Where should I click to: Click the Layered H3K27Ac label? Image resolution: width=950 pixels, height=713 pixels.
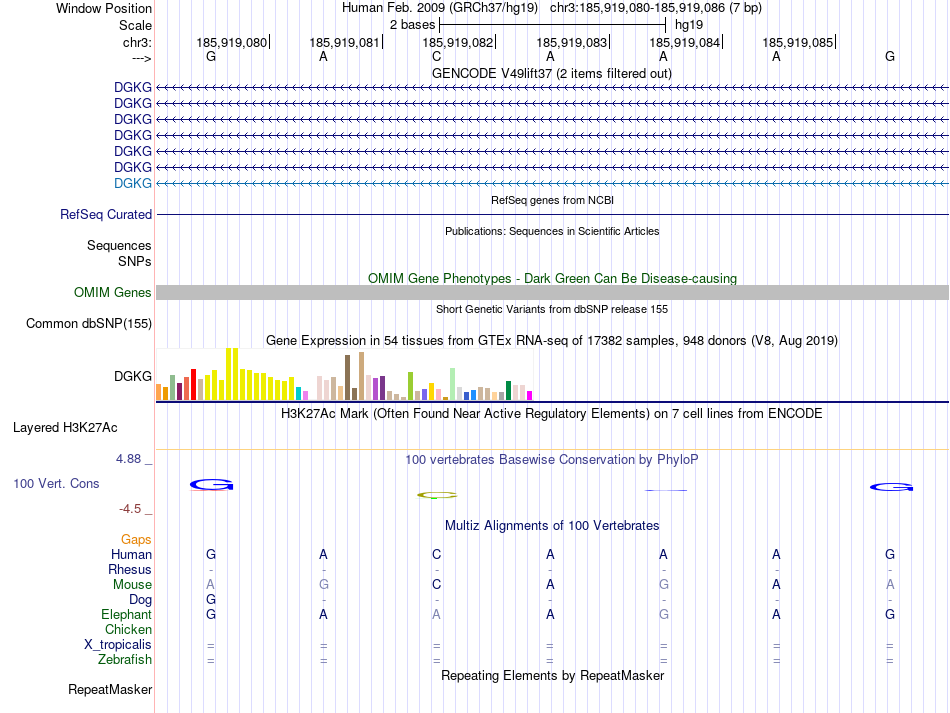(65, 428)
